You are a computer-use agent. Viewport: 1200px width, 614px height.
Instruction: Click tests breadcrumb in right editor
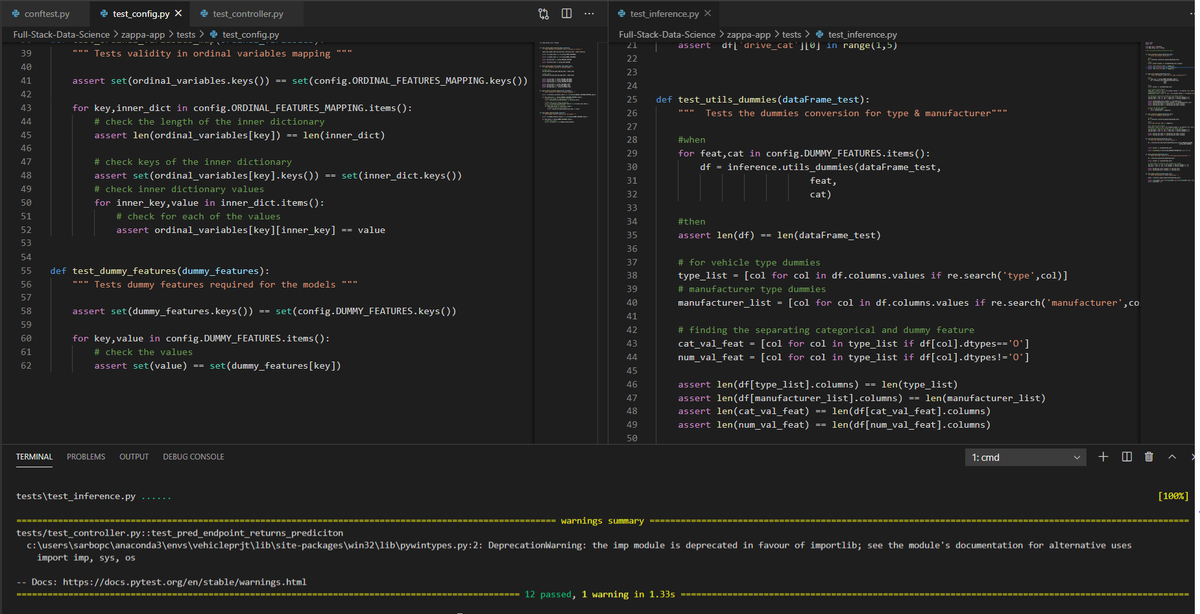(792, 35)
